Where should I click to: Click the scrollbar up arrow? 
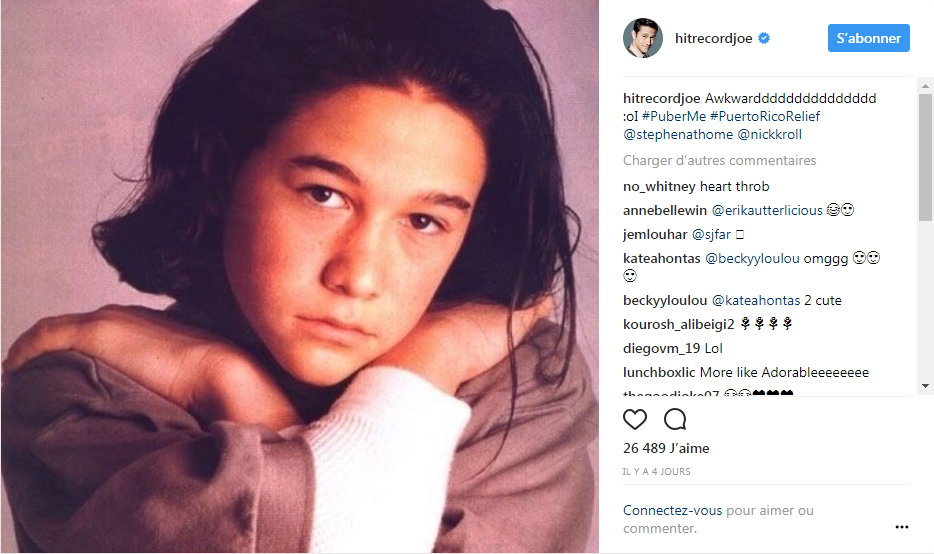[926, 86]
